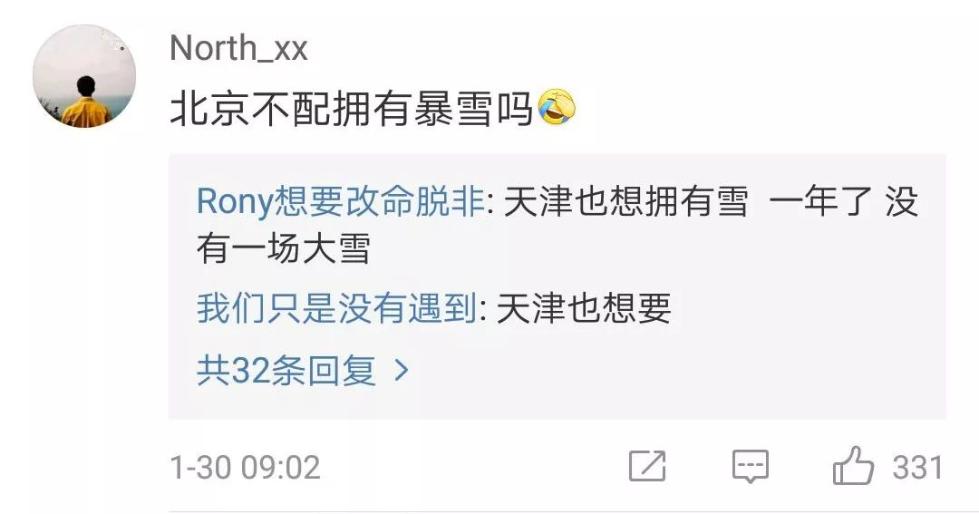View all replies via 共32条回复
The height and width of the screenshot is (514, 979).
click(287, 370)
